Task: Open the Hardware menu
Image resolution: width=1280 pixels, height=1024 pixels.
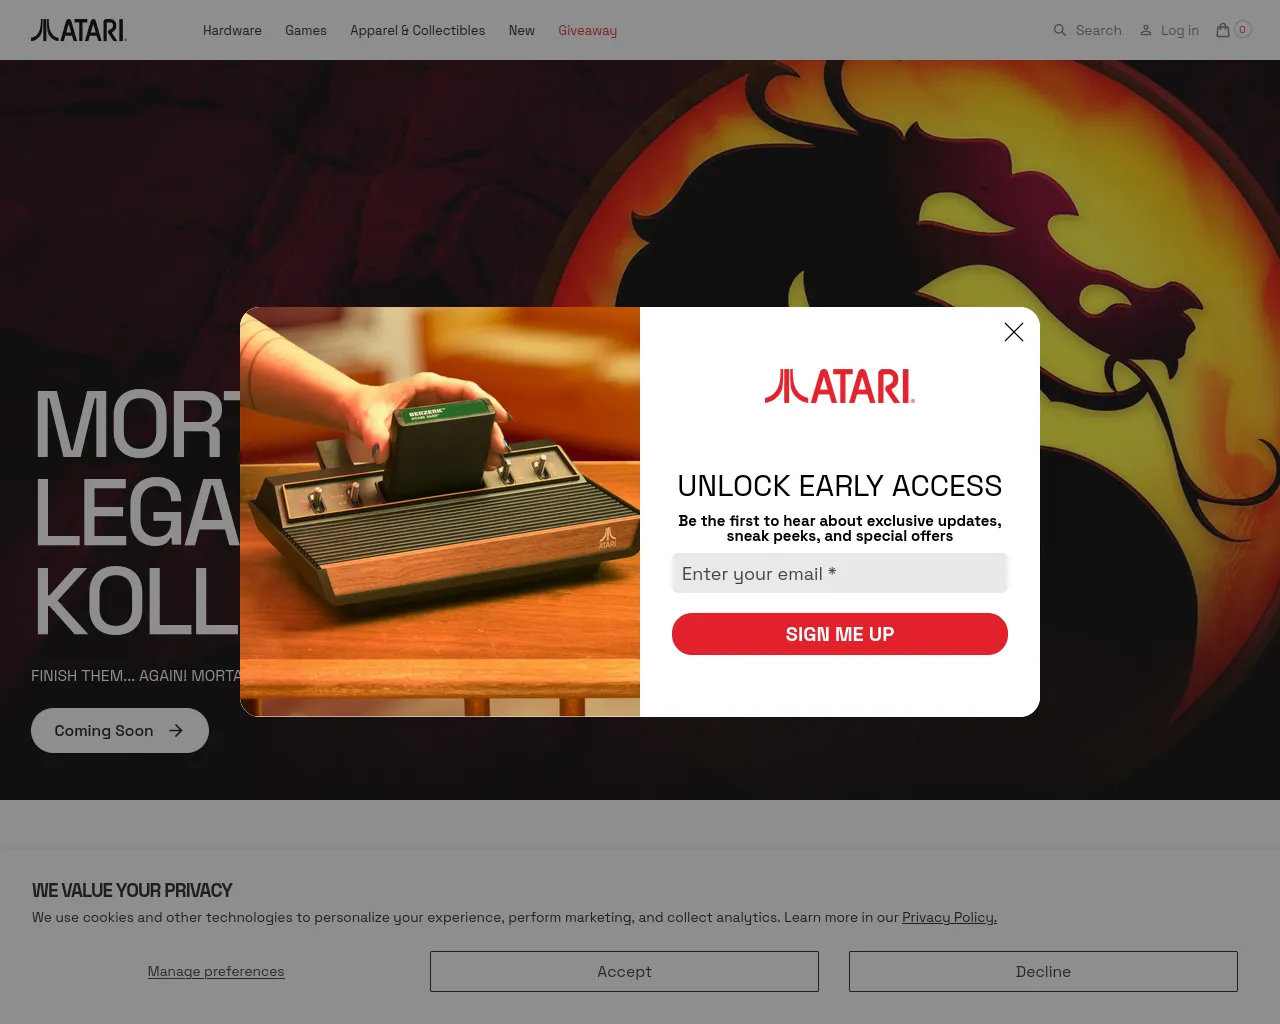Action: tap(232, 30)
